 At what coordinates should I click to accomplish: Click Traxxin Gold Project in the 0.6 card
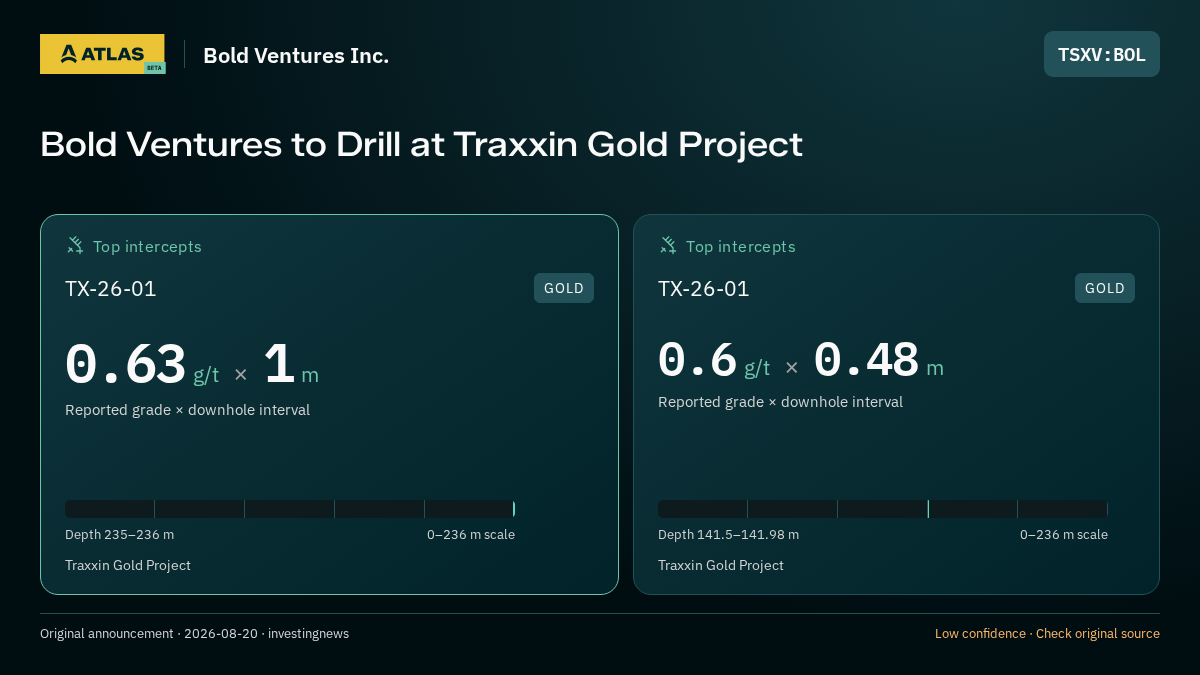721,565
